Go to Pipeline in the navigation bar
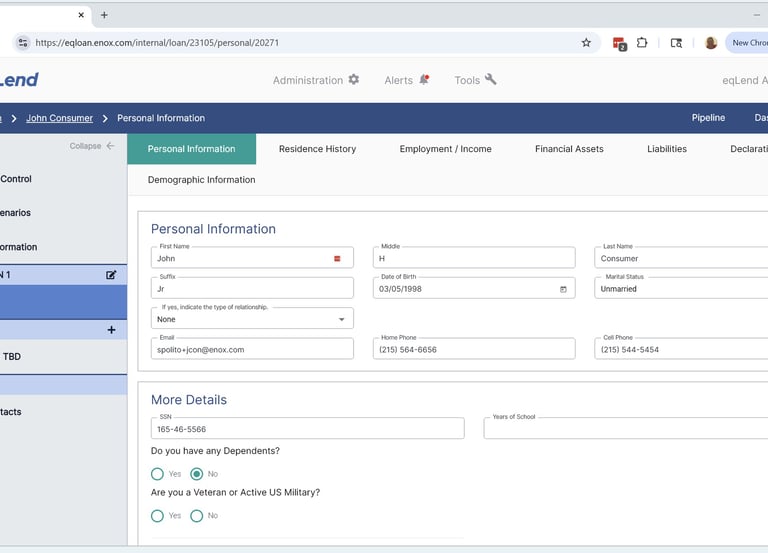768x553 pixels. point(708,118)
